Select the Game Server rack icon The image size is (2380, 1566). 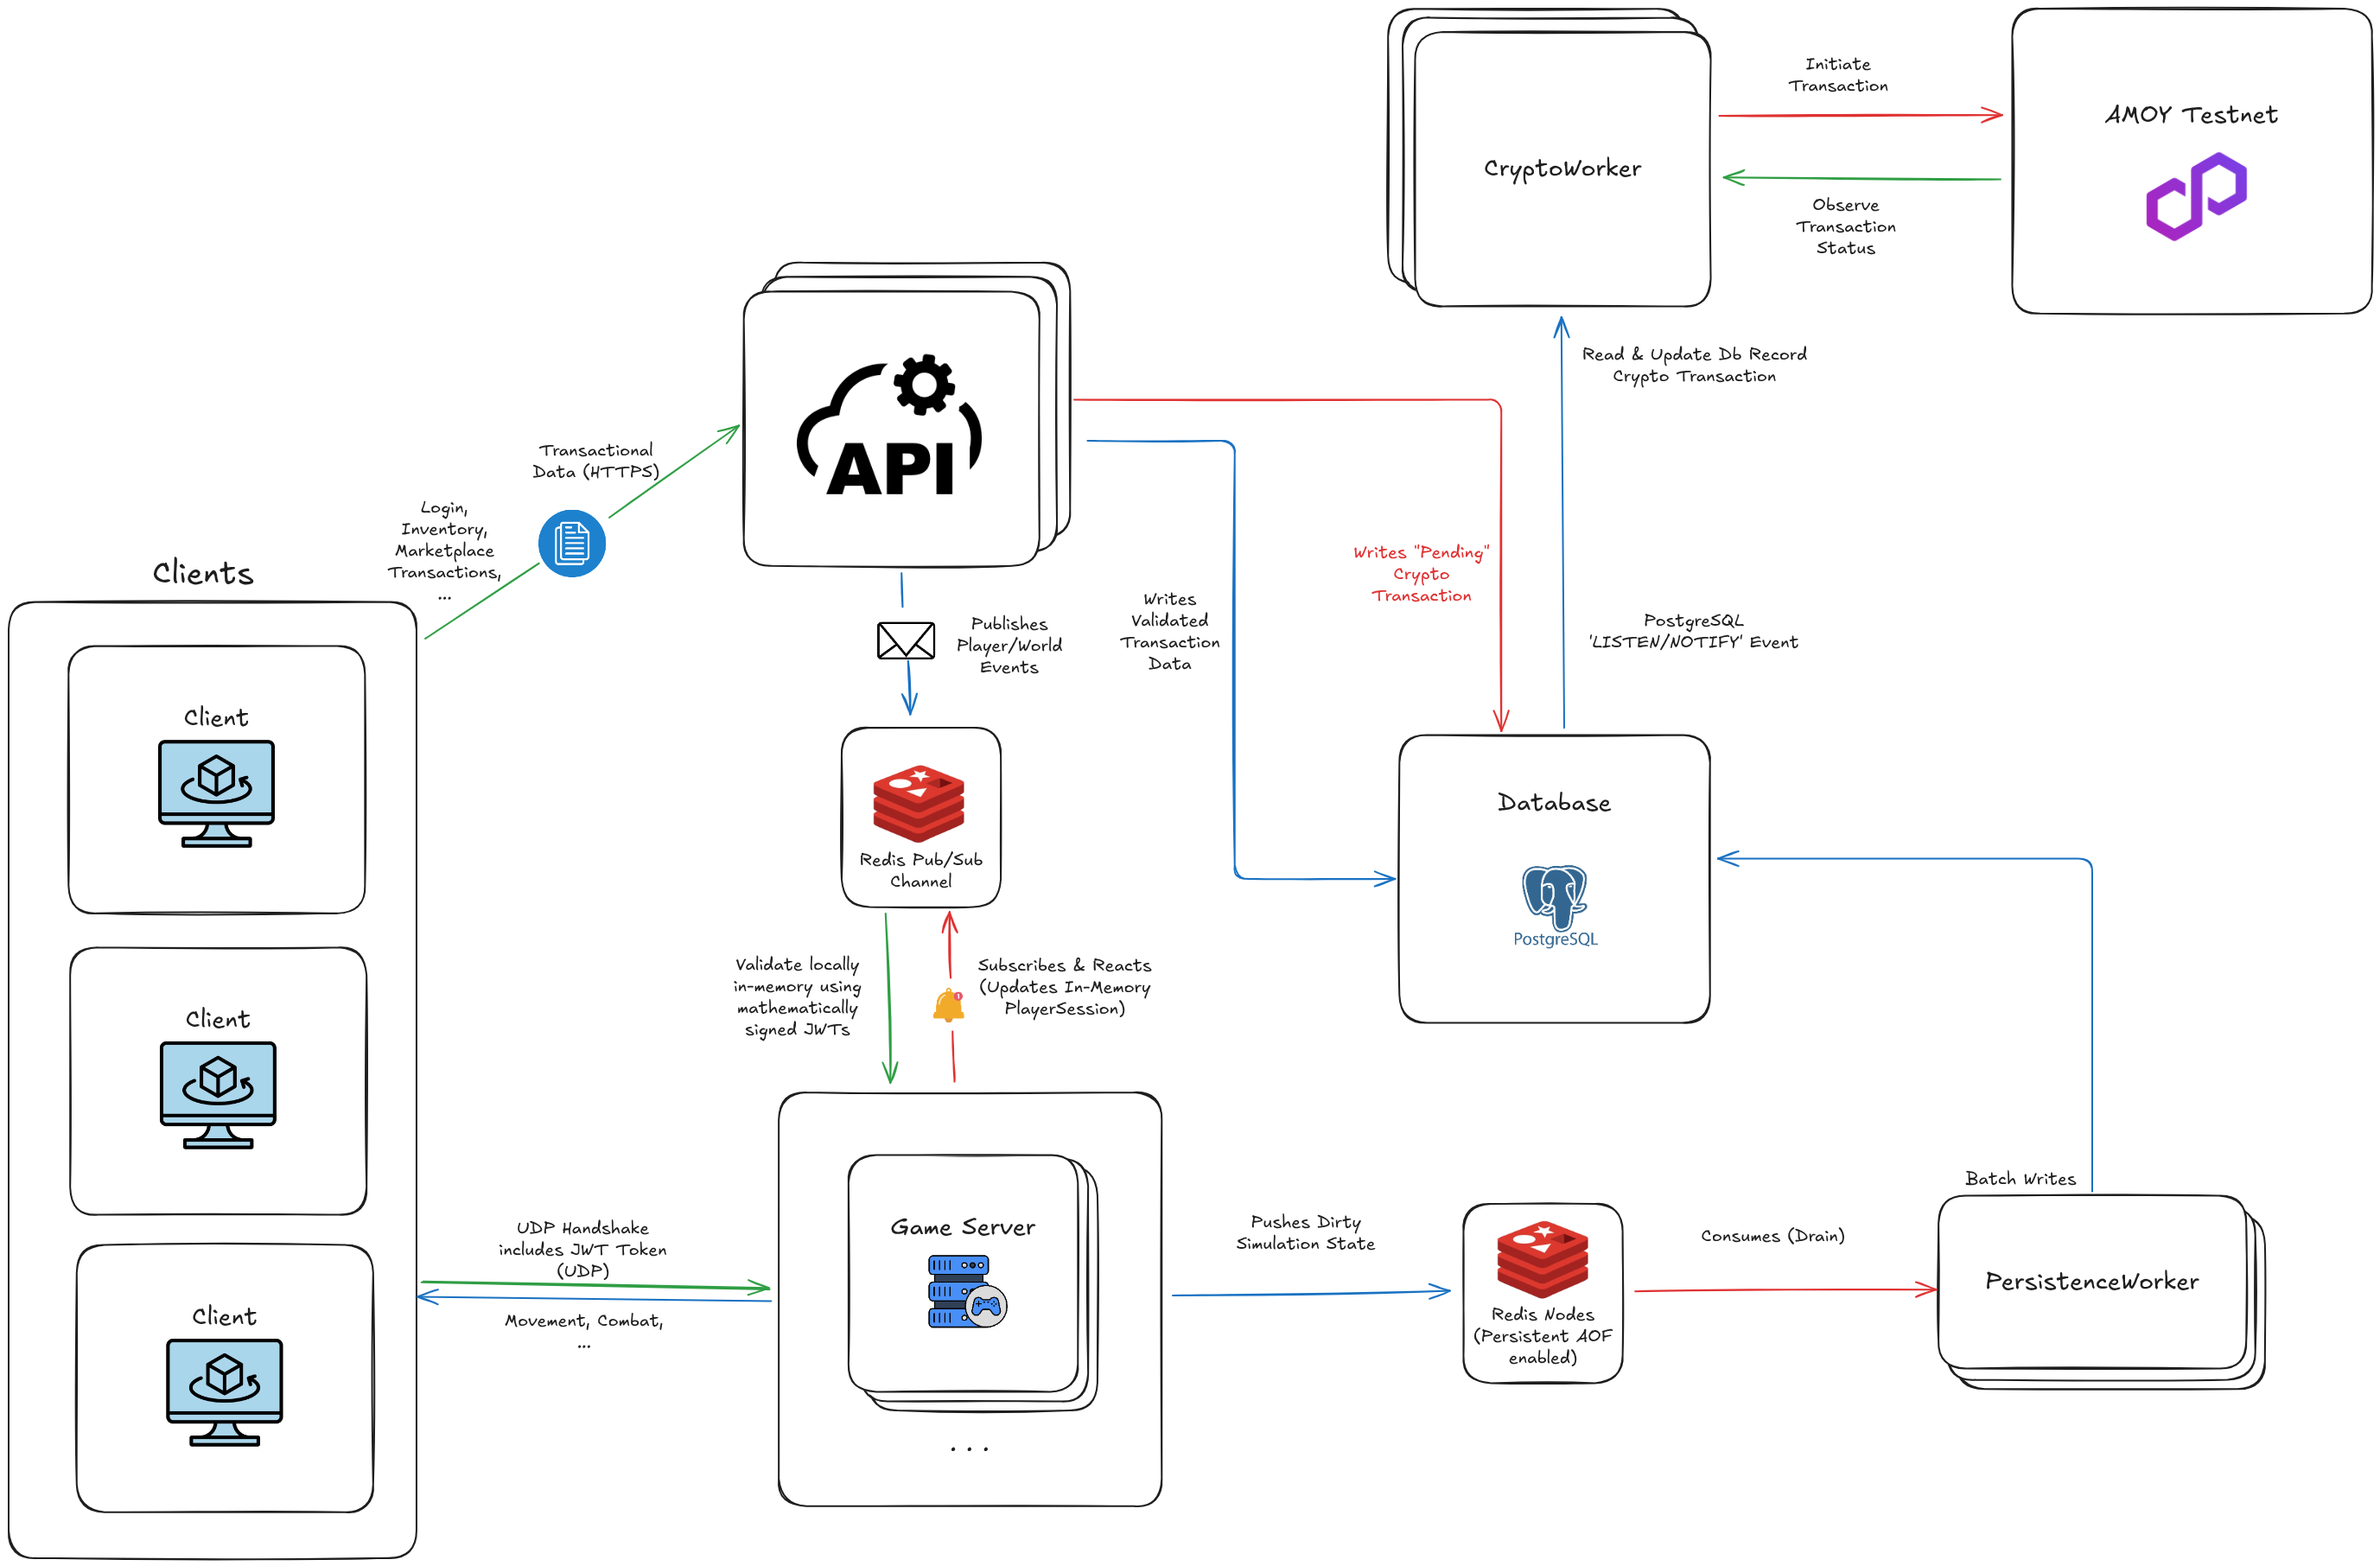pyautogui.click(x=955, y=1290)
